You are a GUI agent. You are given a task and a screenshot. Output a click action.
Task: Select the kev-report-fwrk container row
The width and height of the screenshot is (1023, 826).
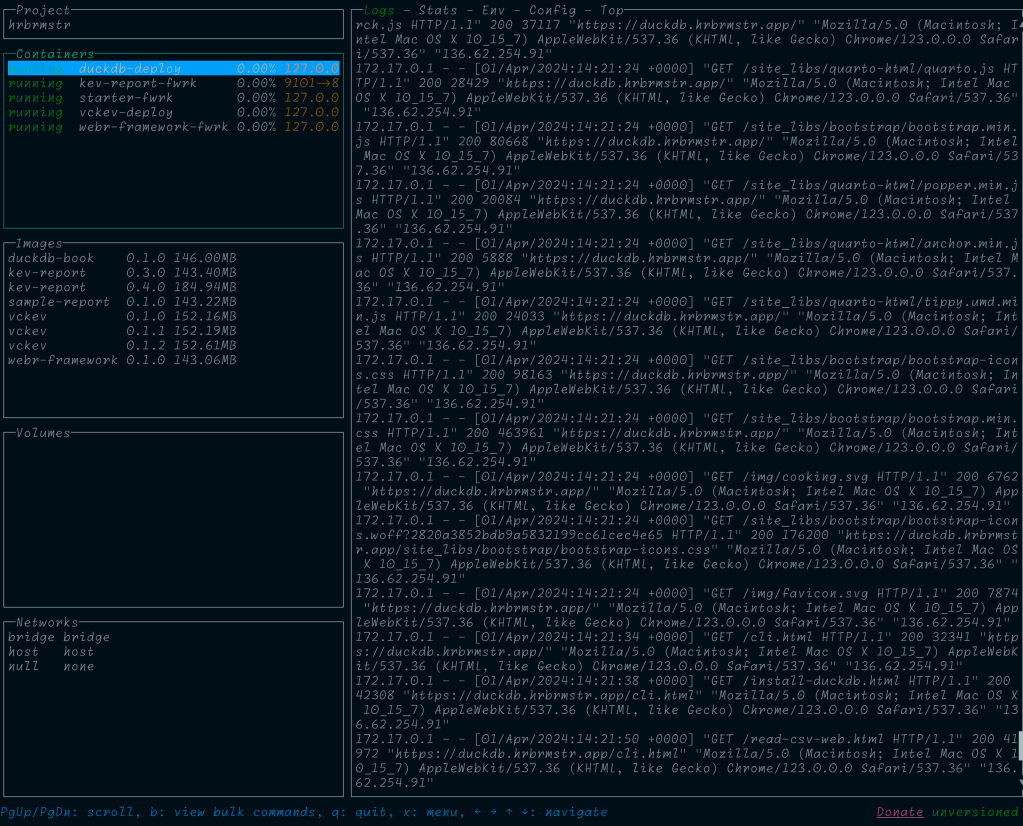pos(137,84)
